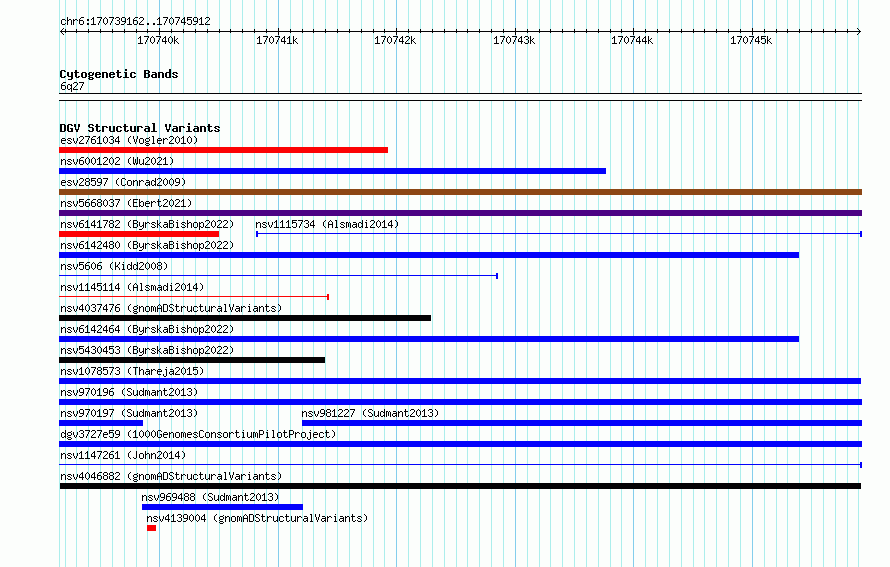Image resolution: width=890 pixels, height=567 pixels.
Task: Open nsv6141782 (ByrskaBishop2022) label
Action: tap(147, 224)
